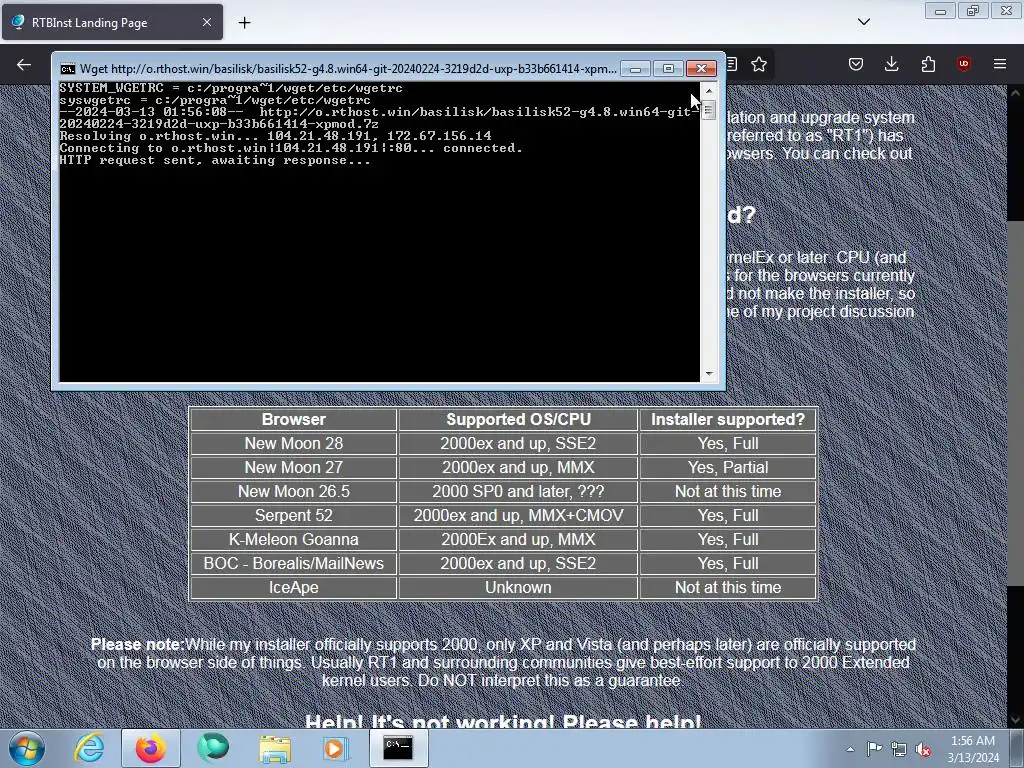
Task: Open the green globe browser taskbar icon
Action: click(x=213, y=748)
